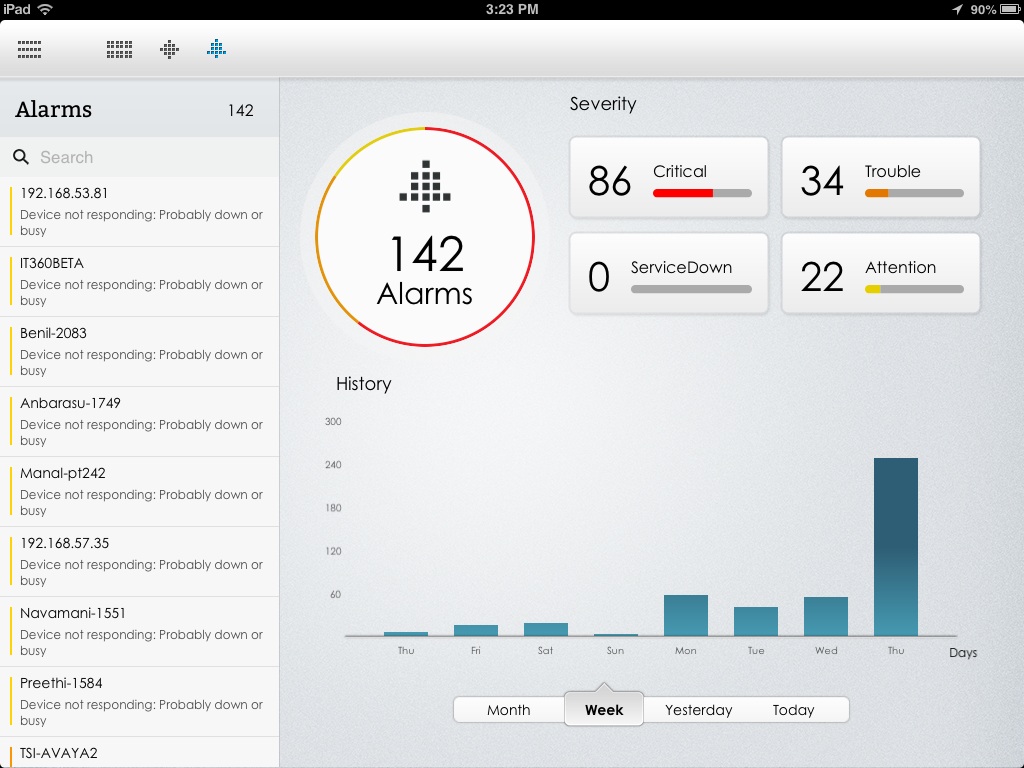1024x768 pixels.
Task: Switch history to Today tab
Action: coord(793,710)
